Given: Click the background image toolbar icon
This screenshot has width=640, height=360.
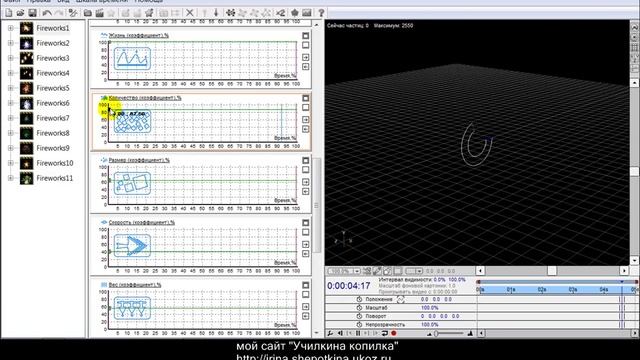Looking at the screenshot, I should (307, 13).
